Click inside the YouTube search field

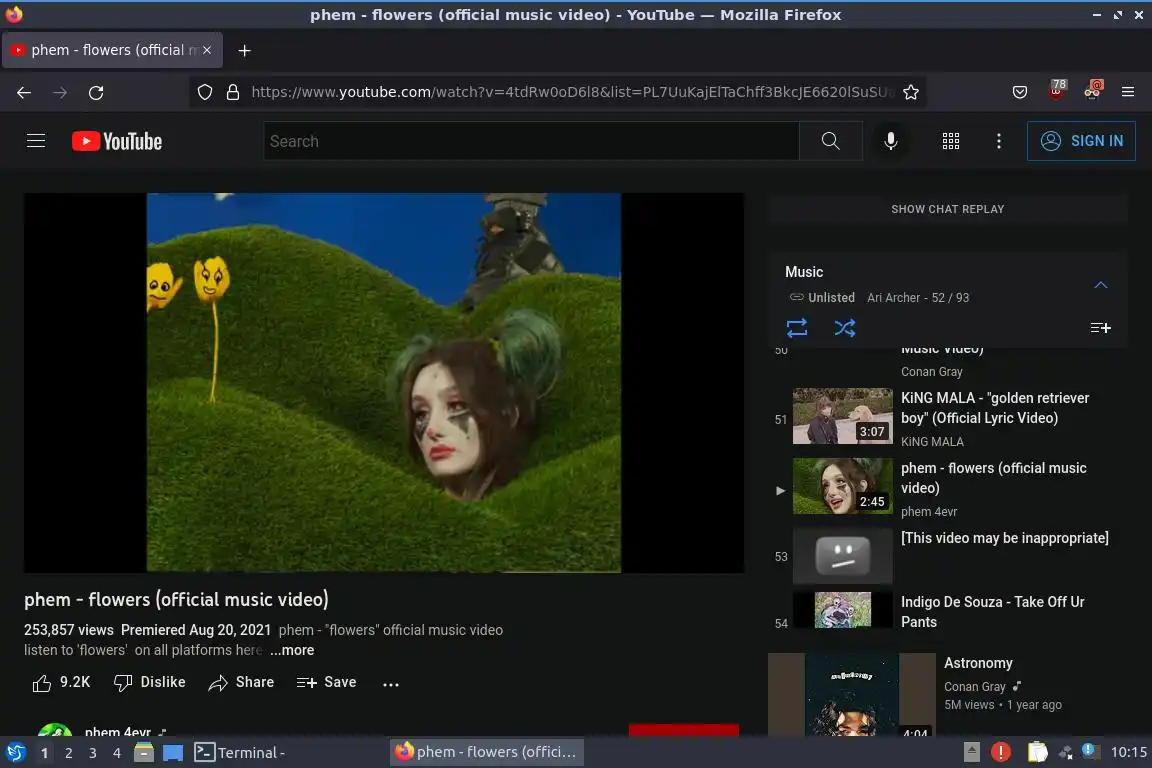(x=531, y=141)
